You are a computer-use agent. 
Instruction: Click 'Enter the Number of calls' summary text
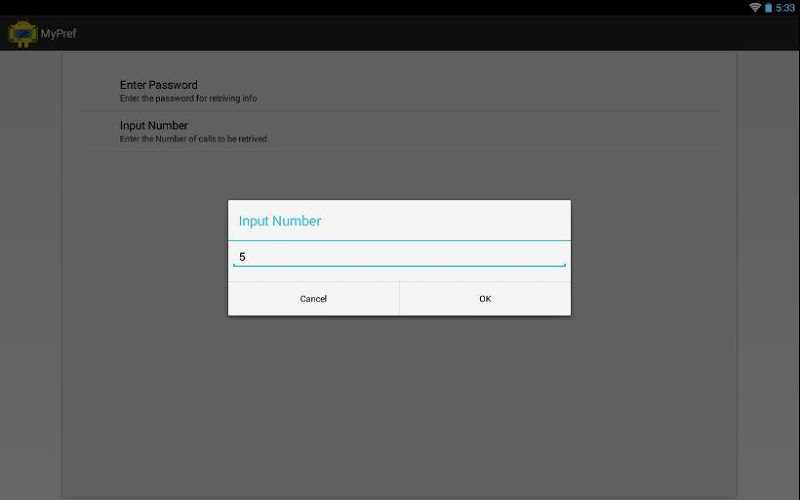coord(193,139)
